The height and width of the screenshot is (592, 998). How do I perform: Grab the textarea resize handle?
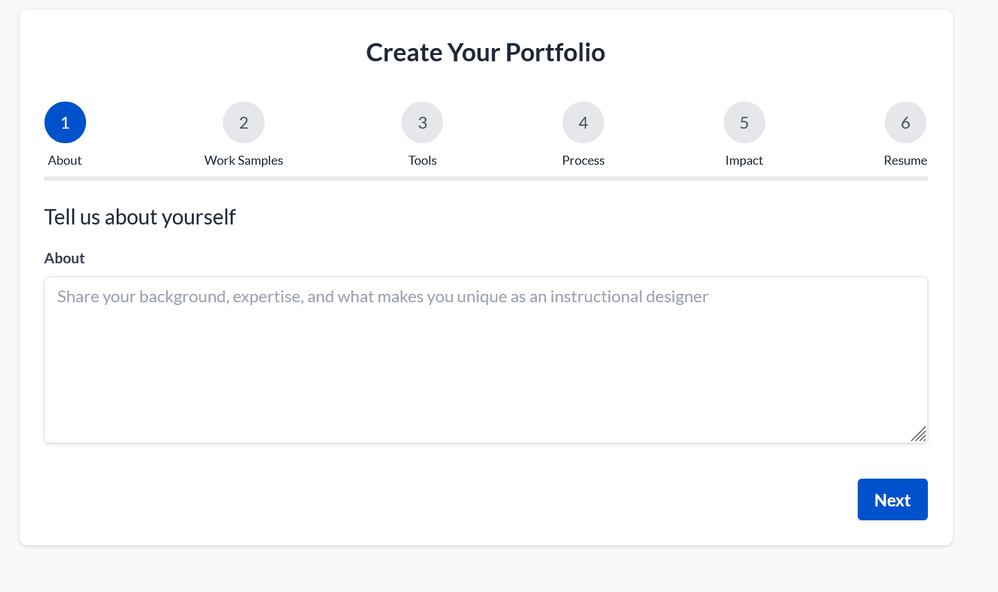click(918, 434)
